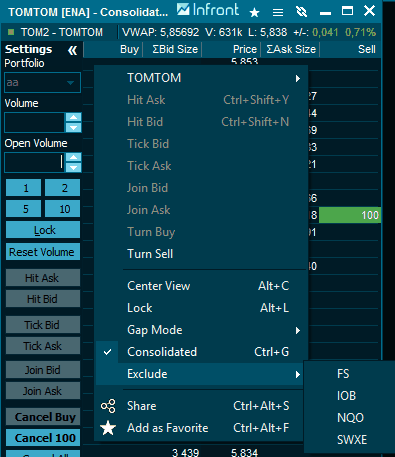The width and height of the screenshot is (395, 457).
Task: Decrease Volume with down arrow
Action: [x=74, y=127]
